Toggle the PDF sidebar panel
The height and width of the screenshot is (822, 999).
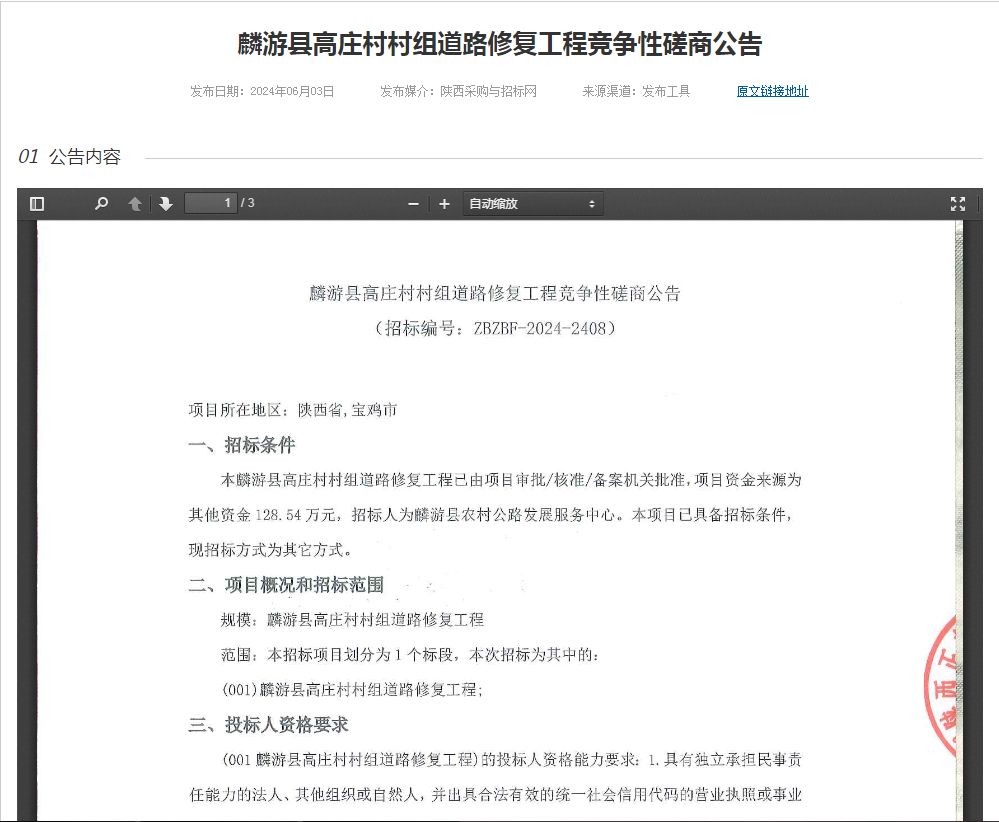point(37,204)
